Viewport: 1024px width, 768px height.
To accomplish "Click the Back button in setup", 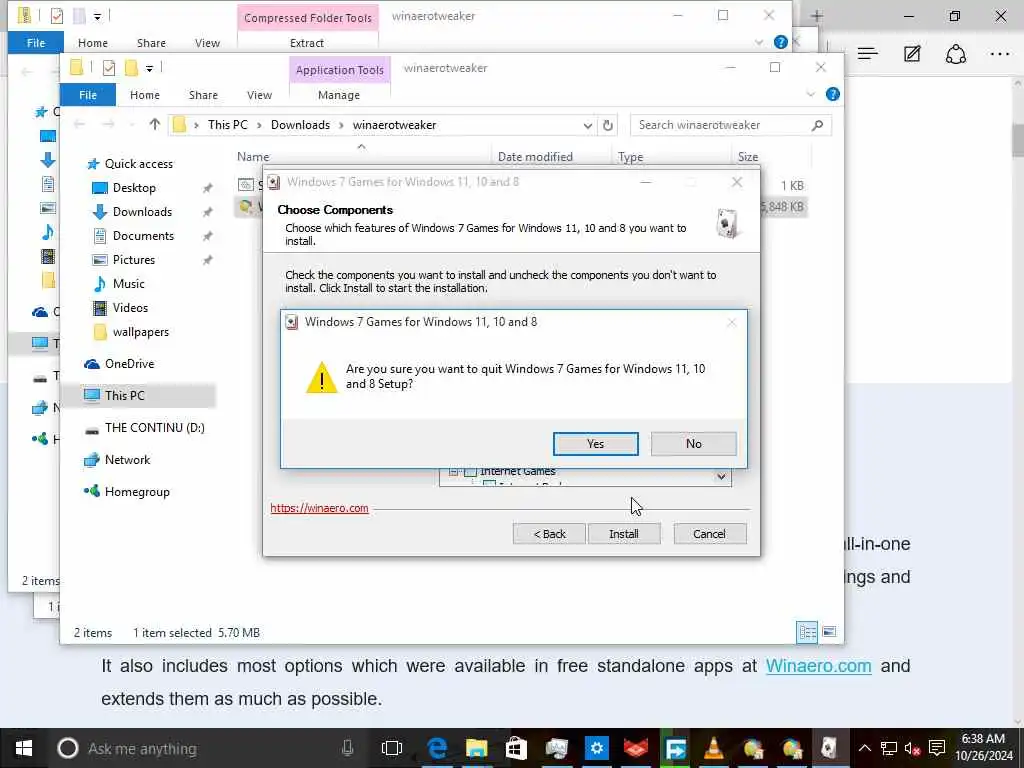I will click(549, 534).
